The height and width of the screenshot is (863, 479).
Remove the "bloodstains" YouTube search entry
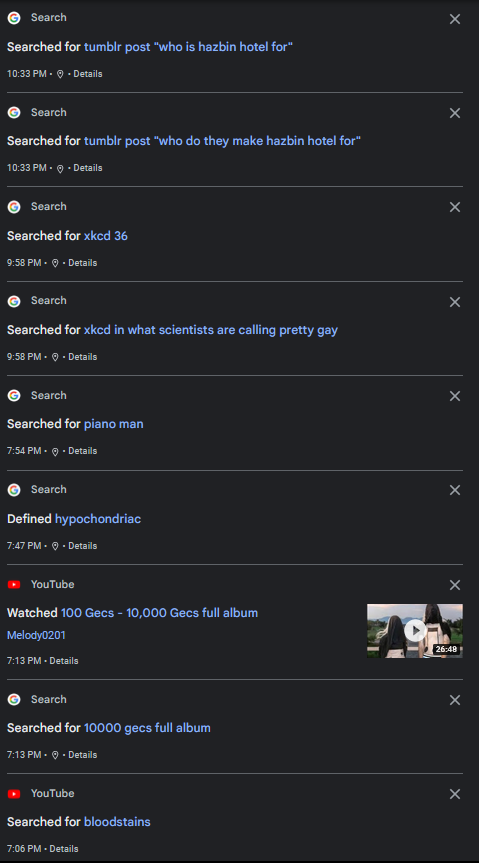click(x=455, y=794)
